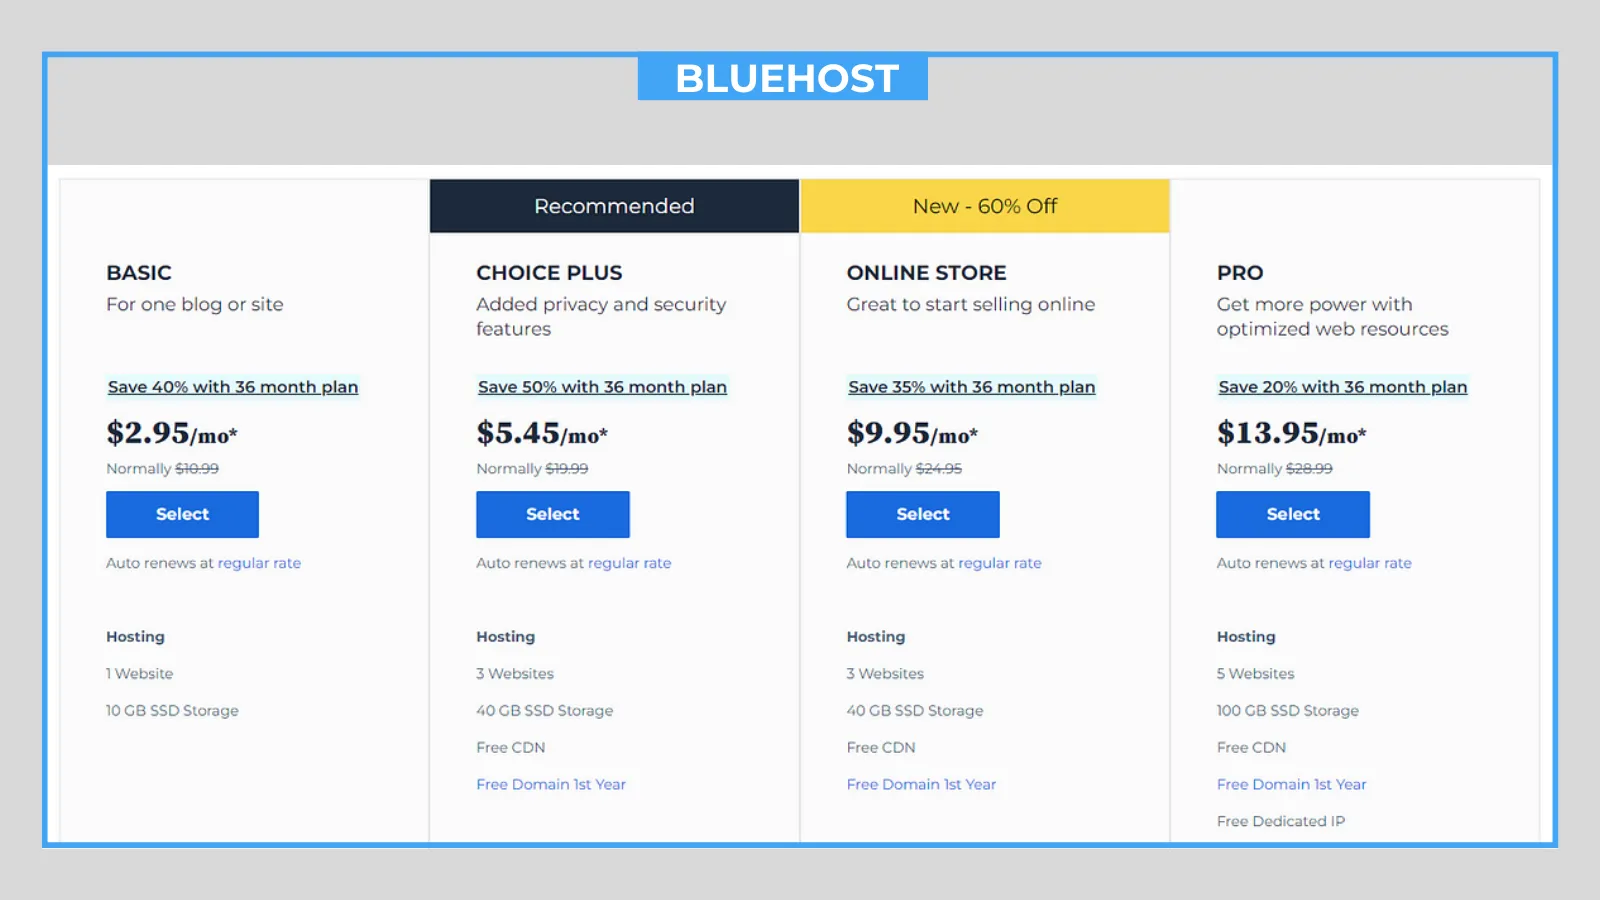The image size is (1600, 900).
Task: Click 'Great to start selling online' description
Action: pyautogui.click(x=971, y=304)
